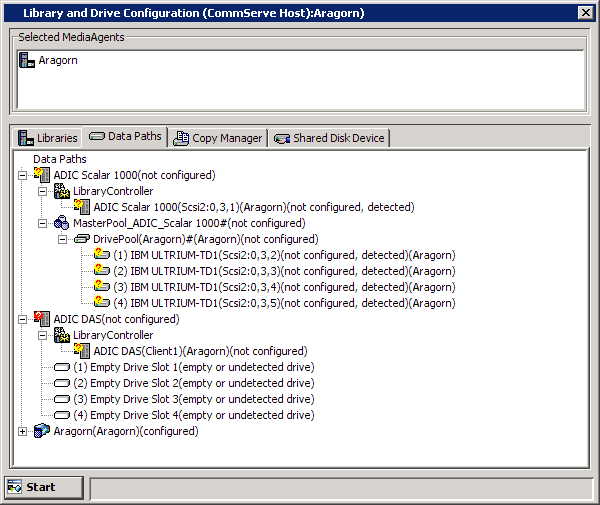Image resolution: width=600 pixels, height=505 pixels.
Task: Click the ADIC Scalar 1000 library icon
Action: tap(42, 175)
